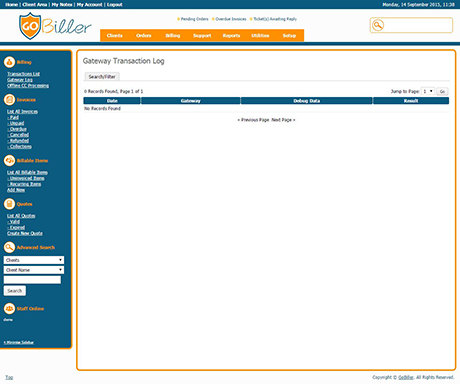Click the Go button beside page selector
This screenshot has width=460, height=384.
coord(442,91)
